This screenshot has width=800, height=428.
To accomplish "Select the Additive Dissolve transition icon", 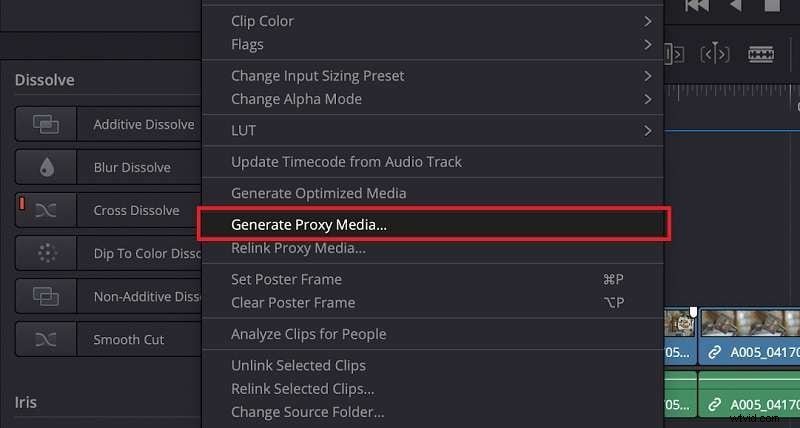I will 46,124.
